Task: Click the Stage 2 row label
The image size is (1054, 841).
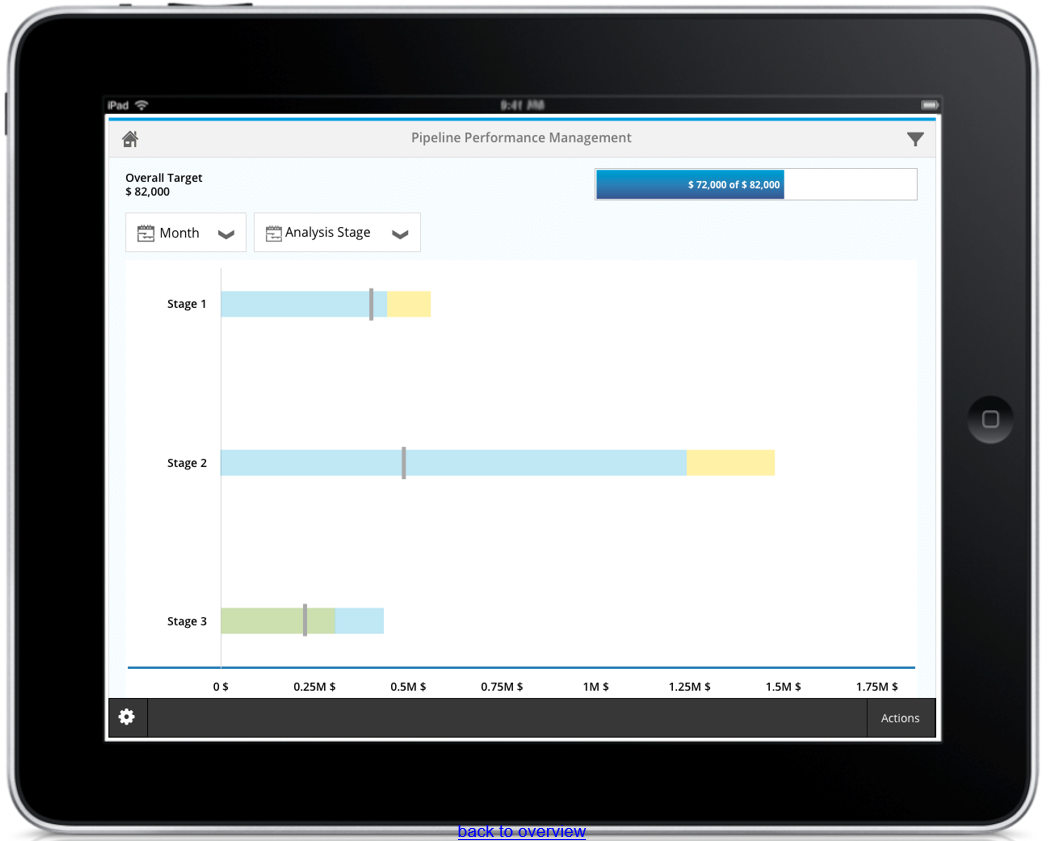Action: coord(187,463)
